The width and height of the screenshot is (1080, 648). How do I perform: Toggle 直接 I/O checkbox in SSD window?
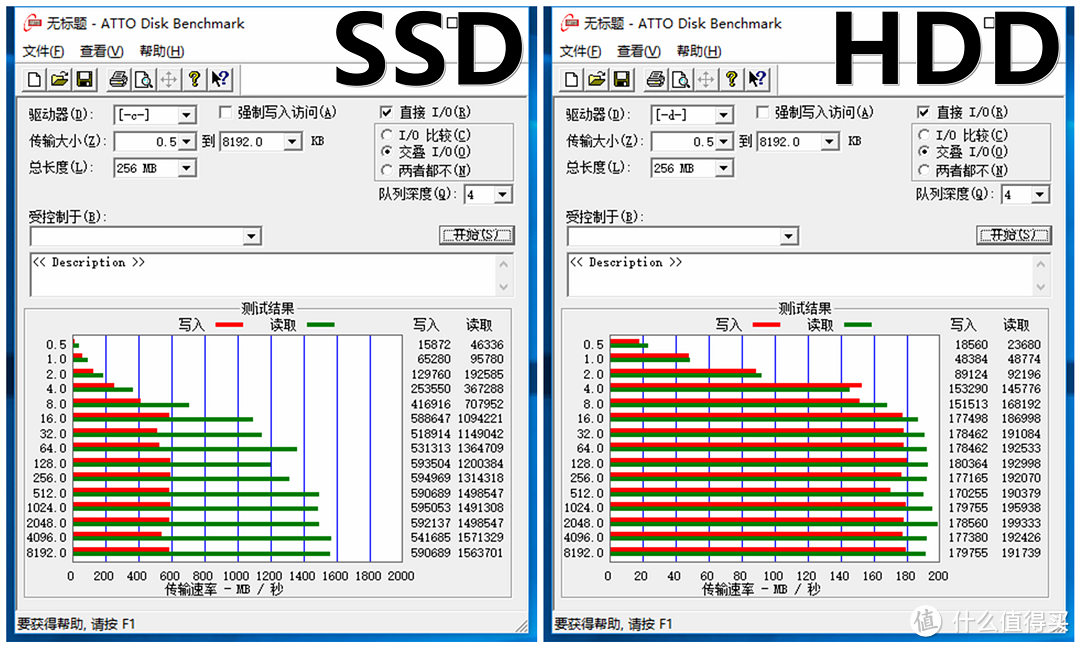(x=386, y=112)
